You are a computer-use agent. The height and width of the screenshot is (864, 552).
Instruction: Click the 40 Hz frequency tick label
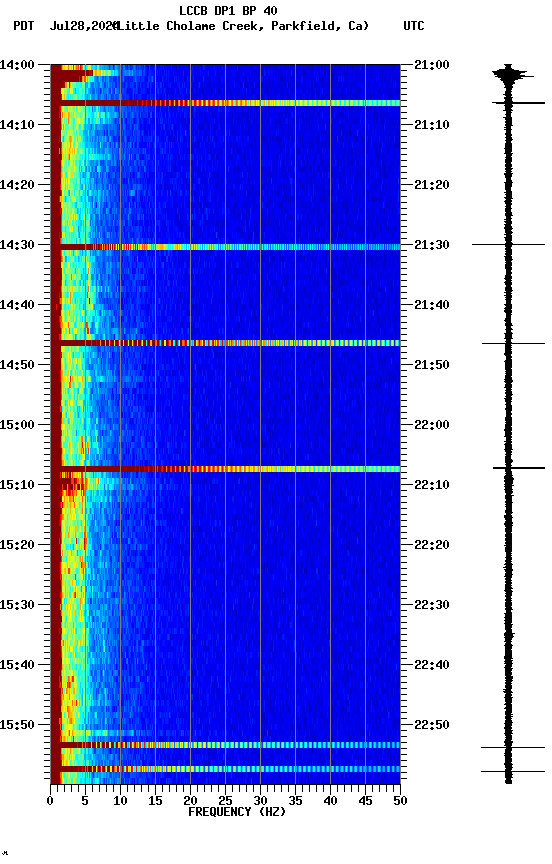(331, 801)
